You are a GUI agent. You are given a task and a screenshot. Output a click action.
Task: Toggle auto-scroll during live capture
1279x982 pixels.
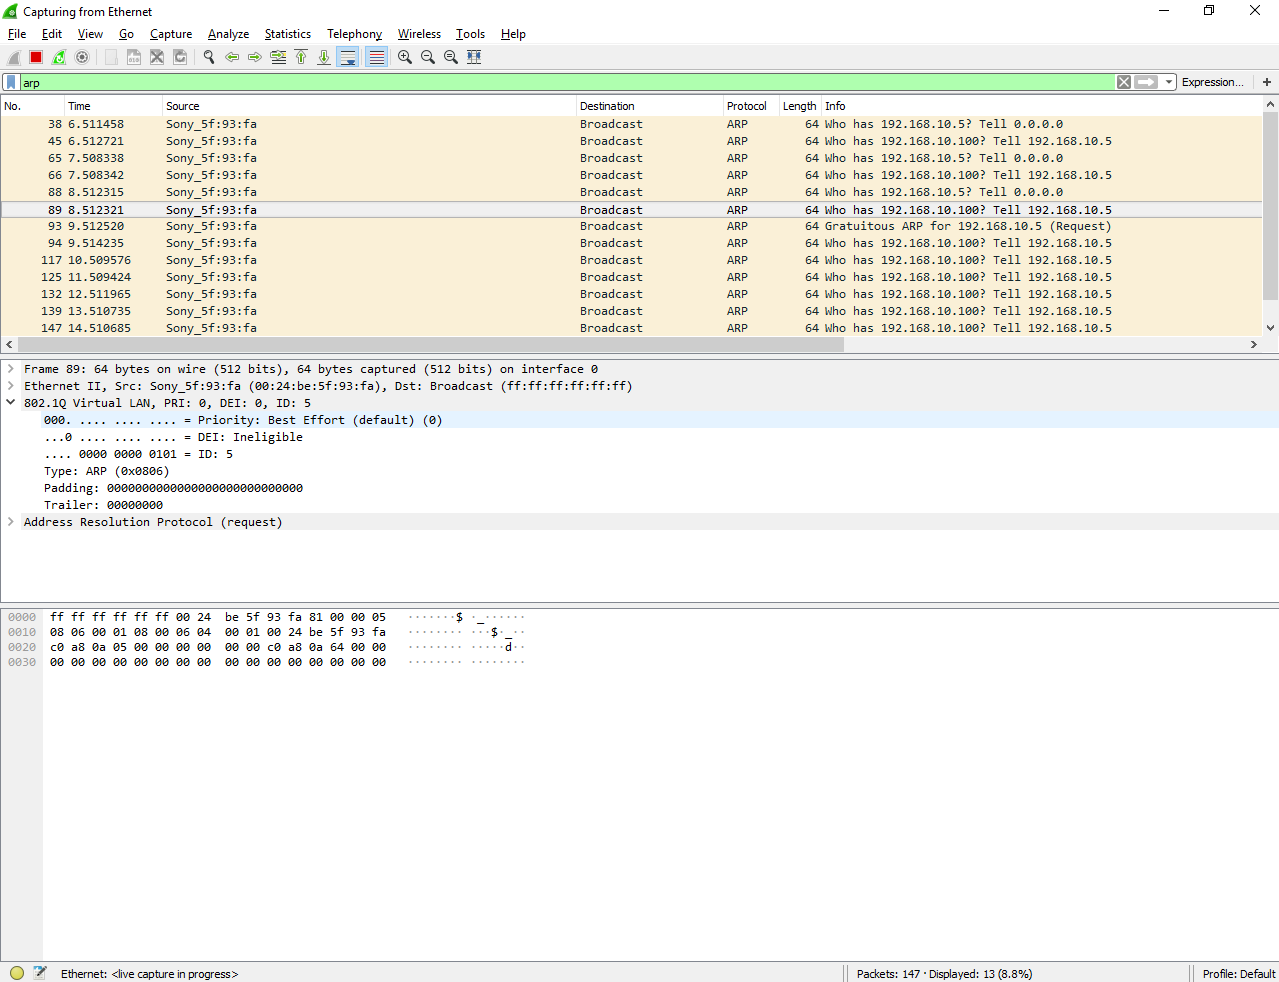(348, 57)
